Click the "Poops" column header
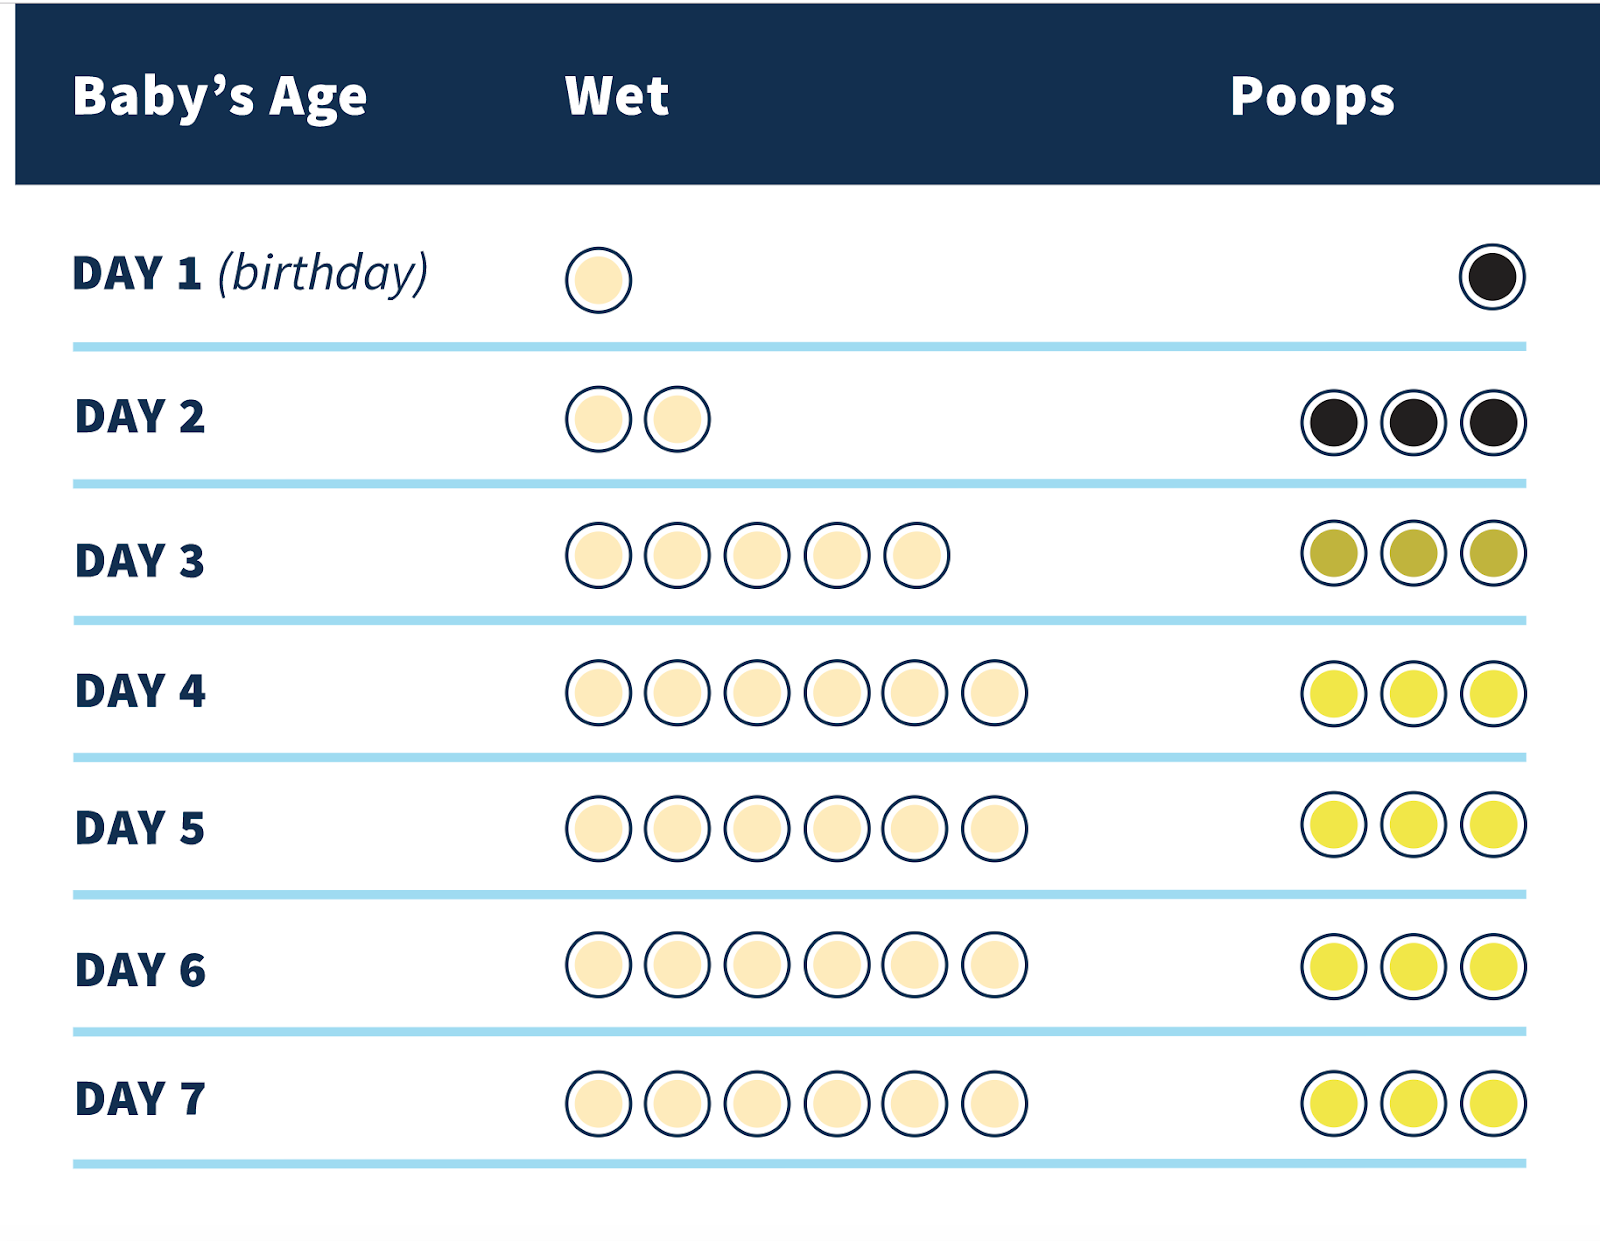This screenshot has height=1241, width=1600. [1312, 97]
